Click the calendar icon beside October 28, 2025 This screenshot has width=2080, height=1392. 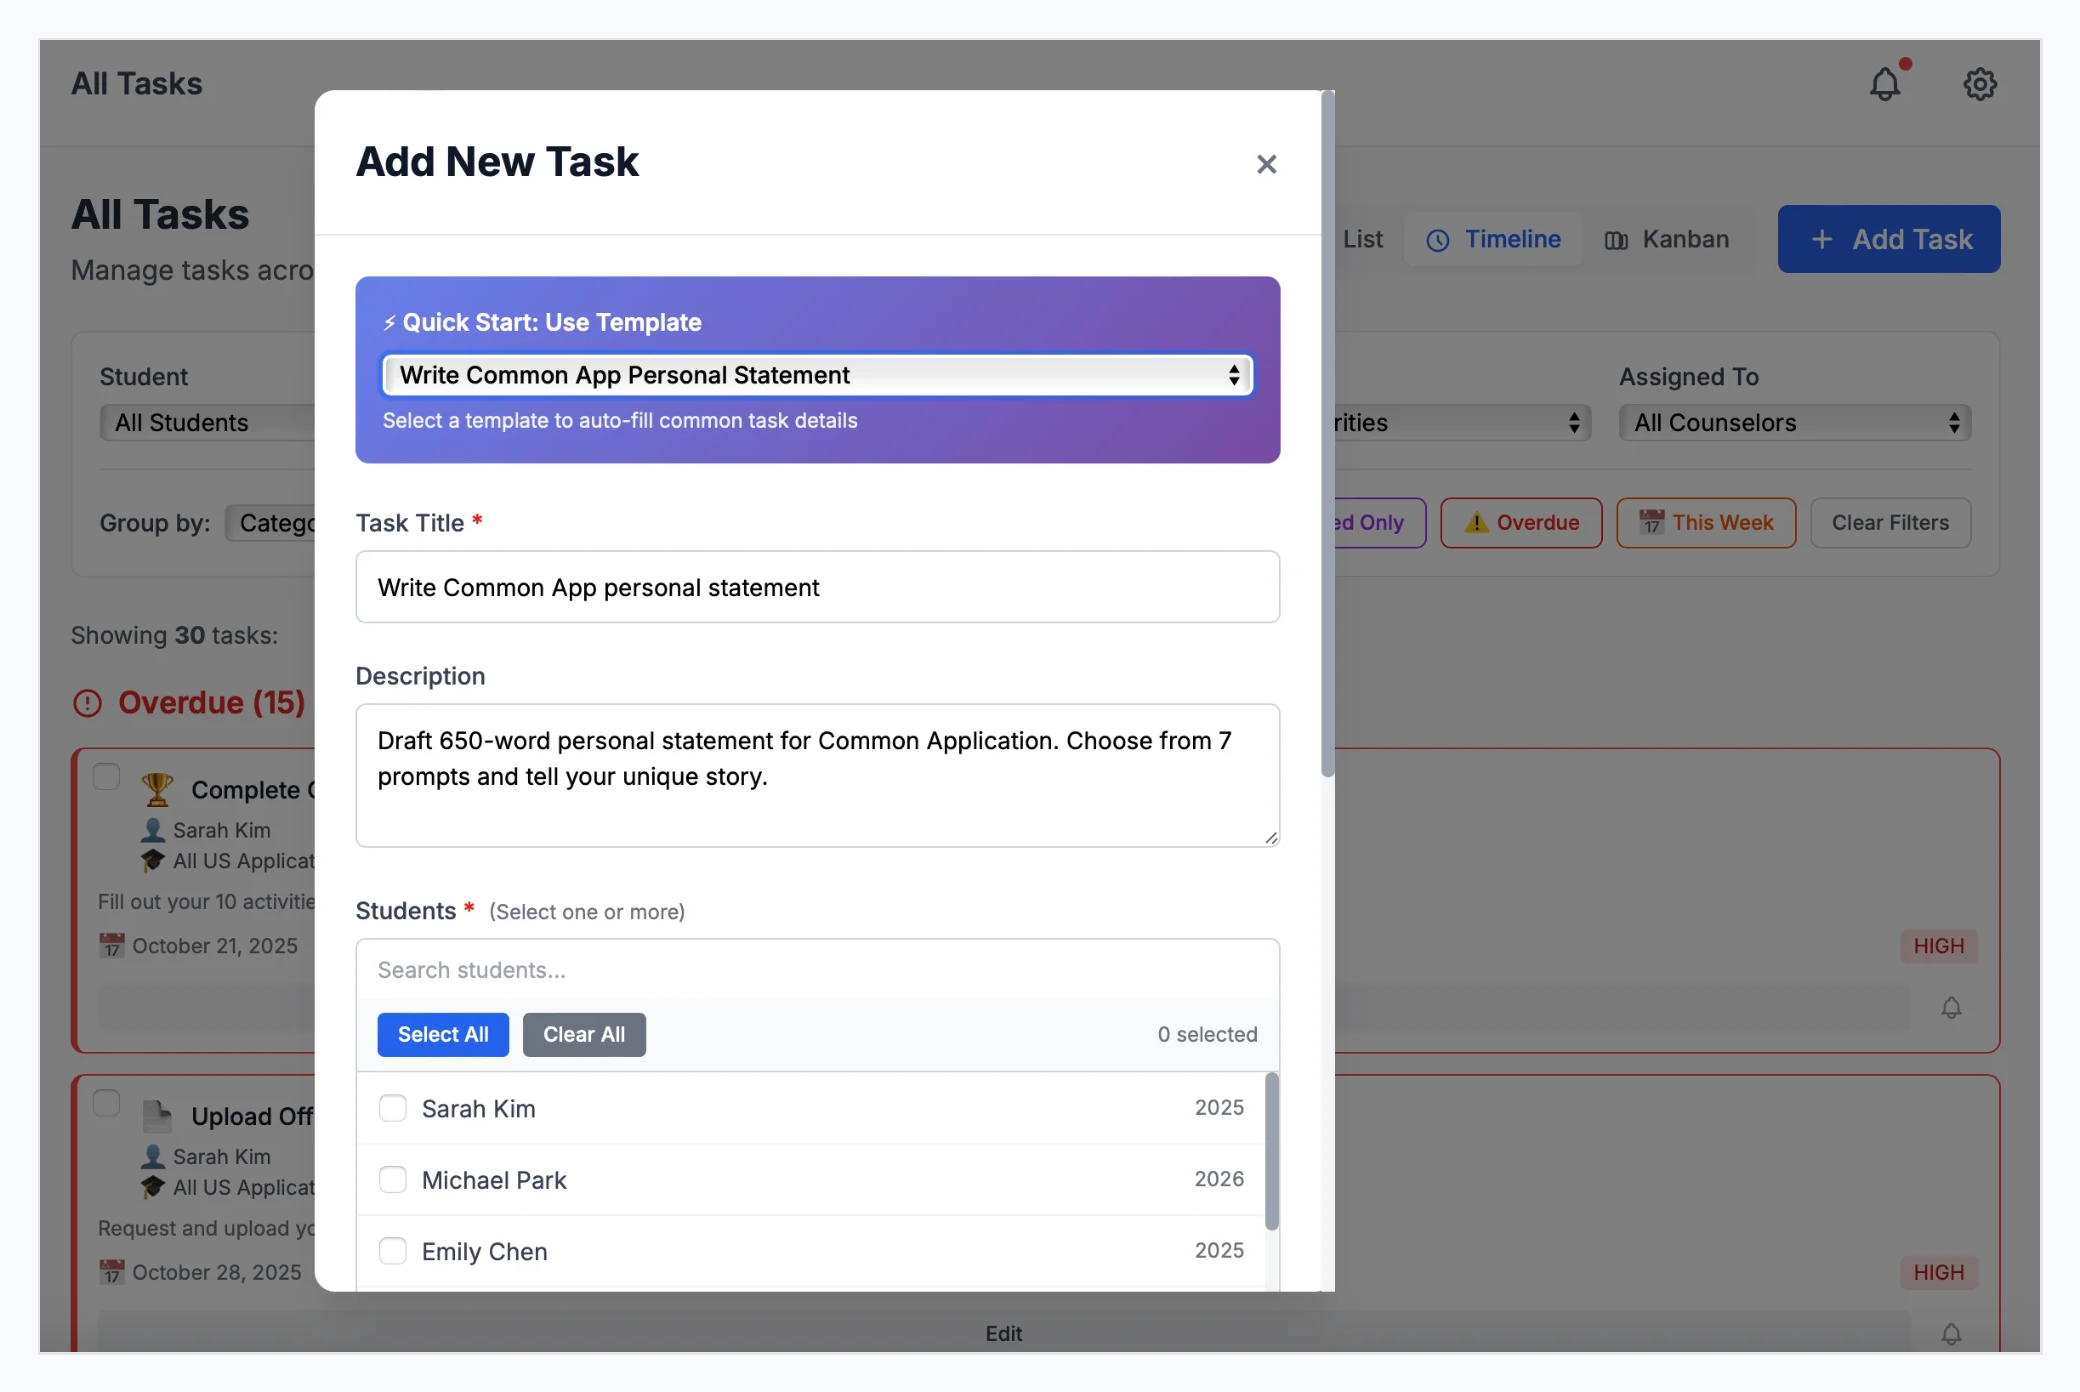tap(112, 1272)
